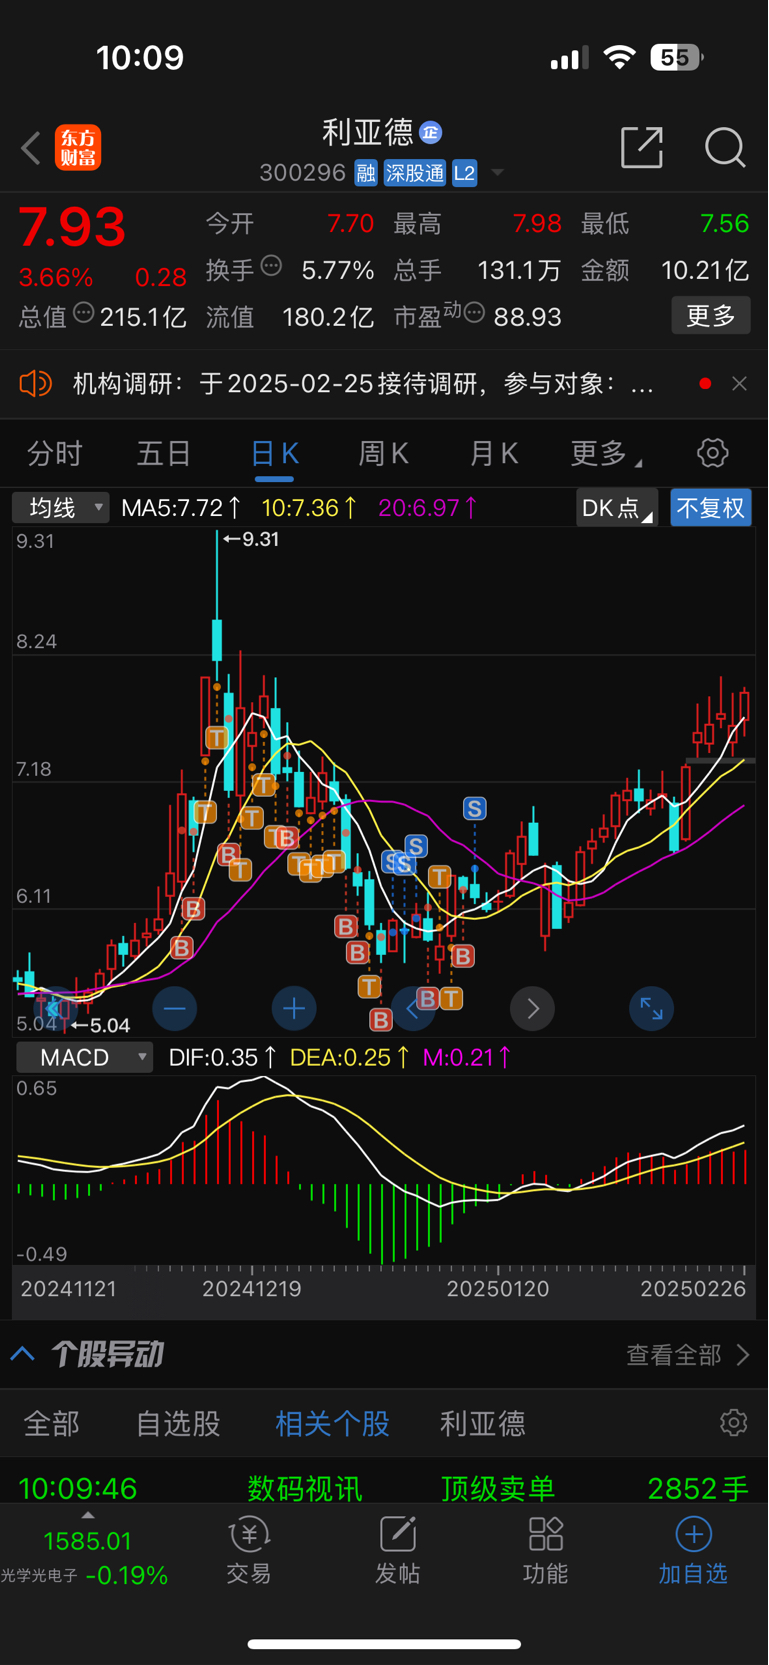769x1665 pixels.
Task: Shift the chart left with the arrow button
Action: point(412,1008)
